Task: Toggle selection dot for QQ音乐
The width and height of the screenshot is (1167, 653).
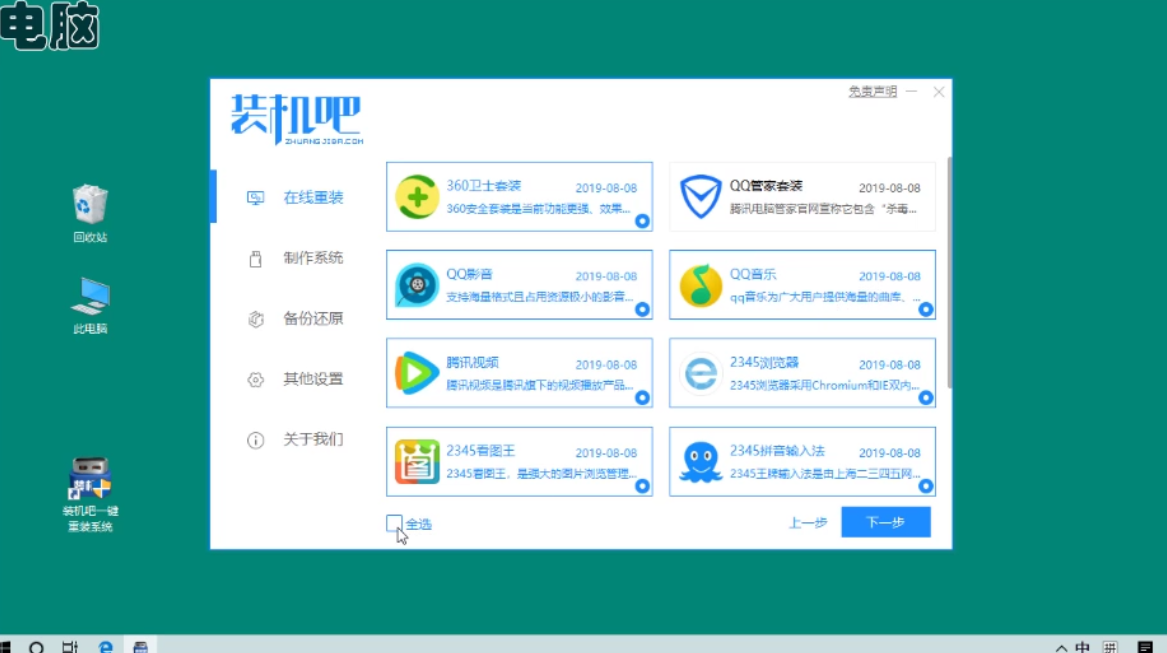Action: tap(926, 309)
